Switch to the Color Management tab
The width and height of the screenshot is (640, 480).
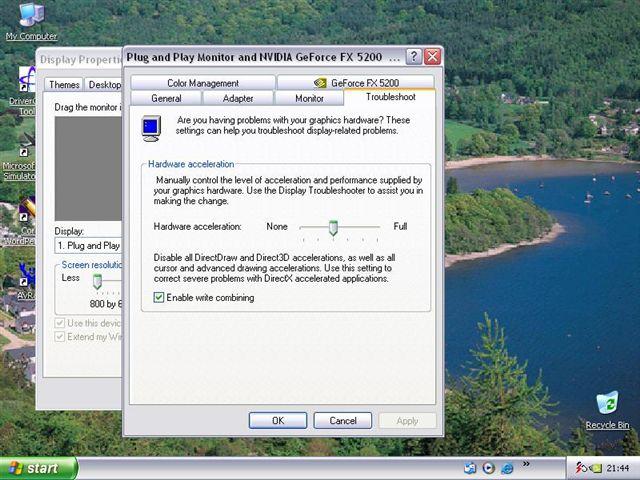click(x=203, y=83)
